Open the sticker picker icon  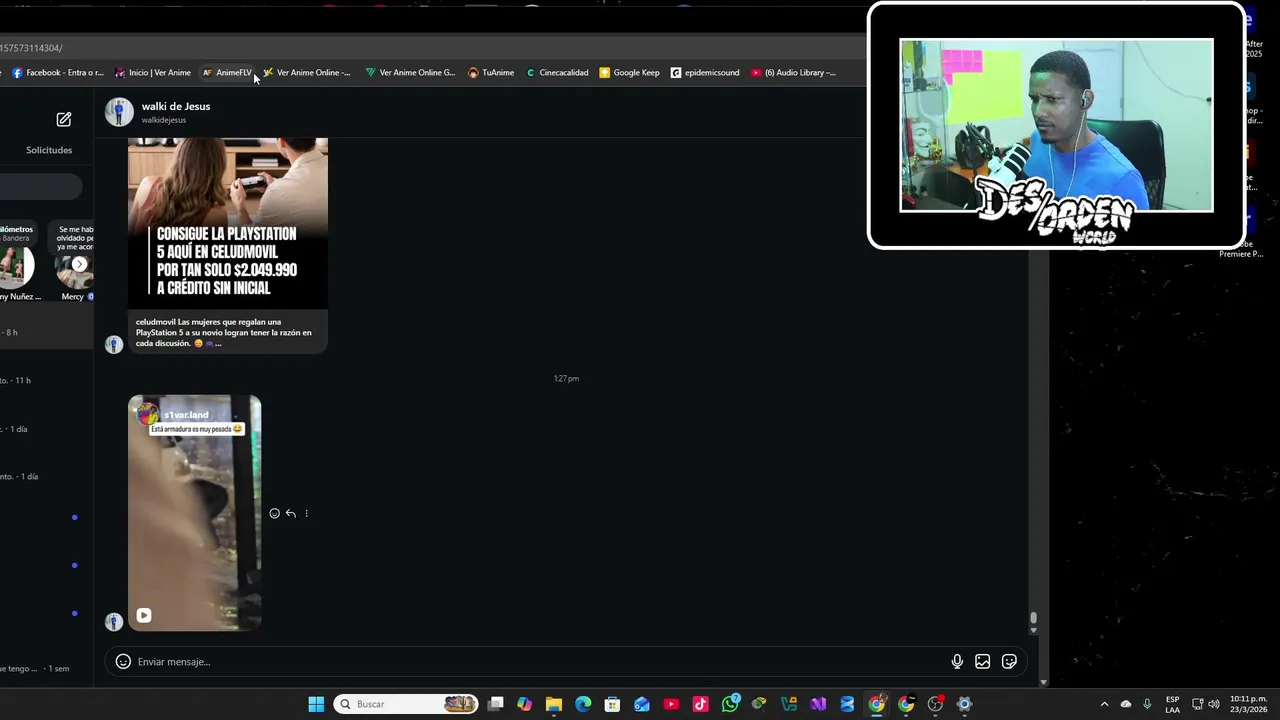1009,661
